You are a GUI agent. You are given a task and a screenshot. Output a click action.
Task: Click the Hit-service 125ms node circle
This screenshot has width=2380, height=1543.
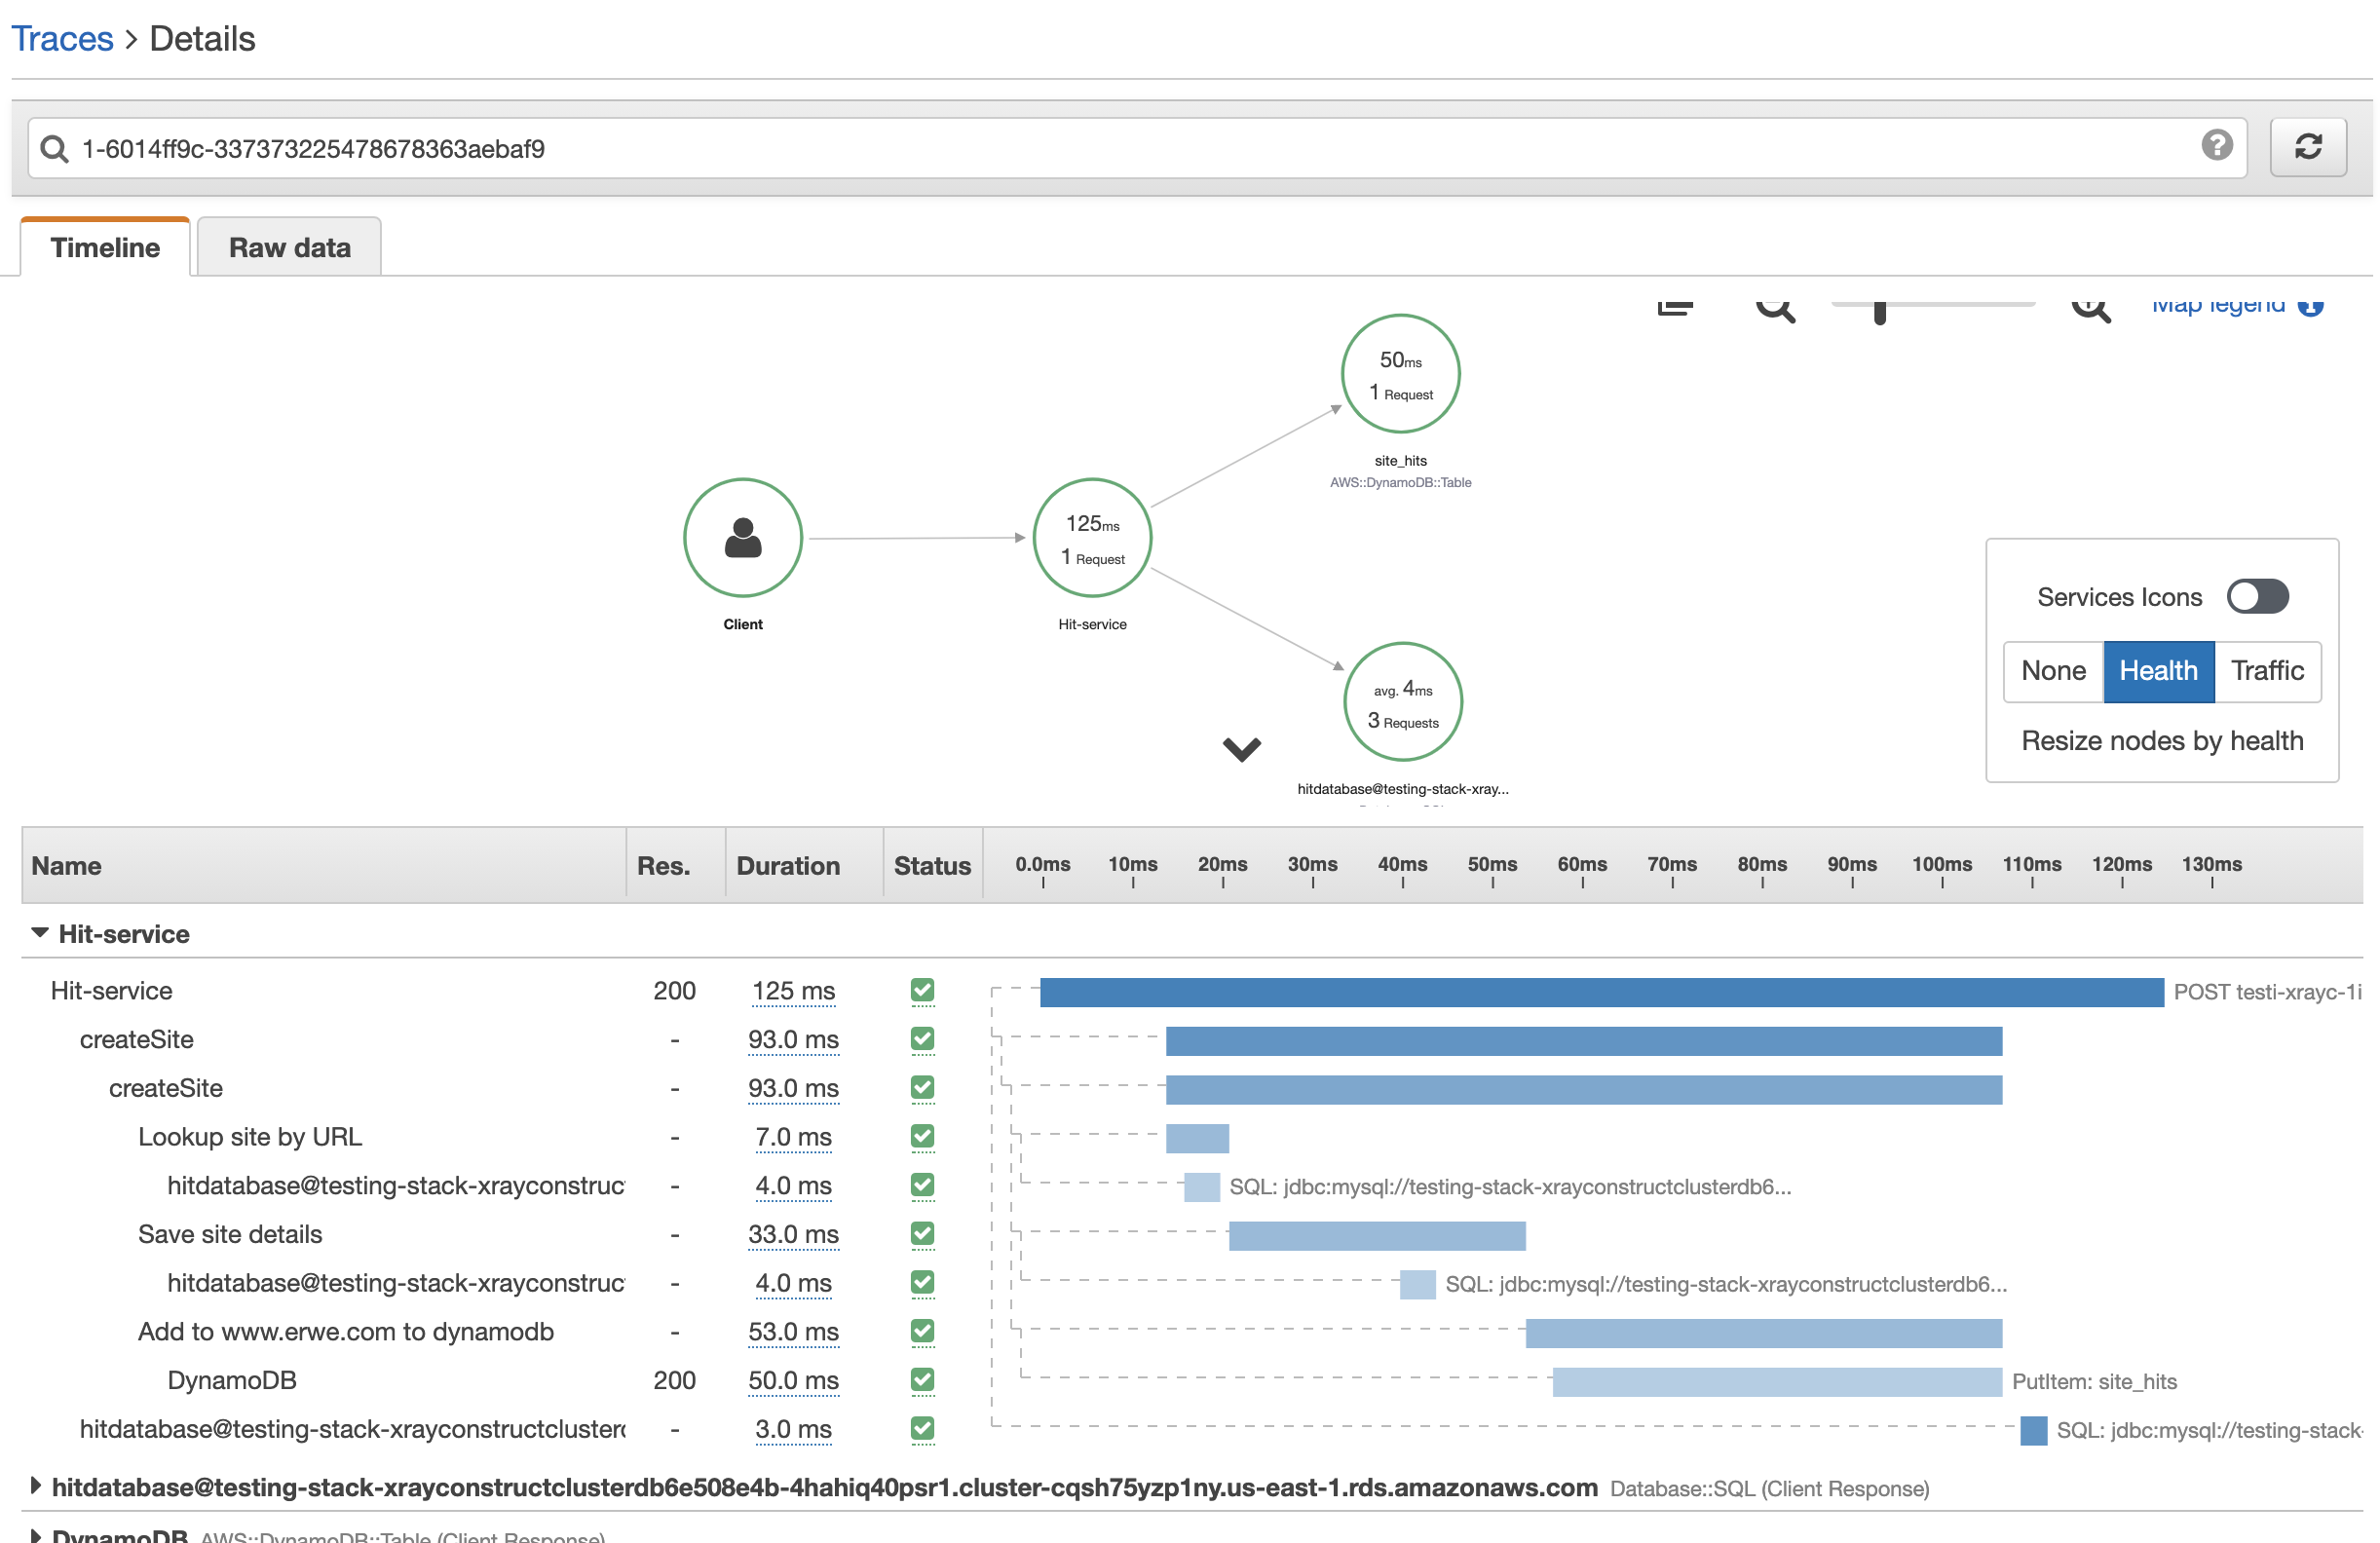coord(1091,537)
